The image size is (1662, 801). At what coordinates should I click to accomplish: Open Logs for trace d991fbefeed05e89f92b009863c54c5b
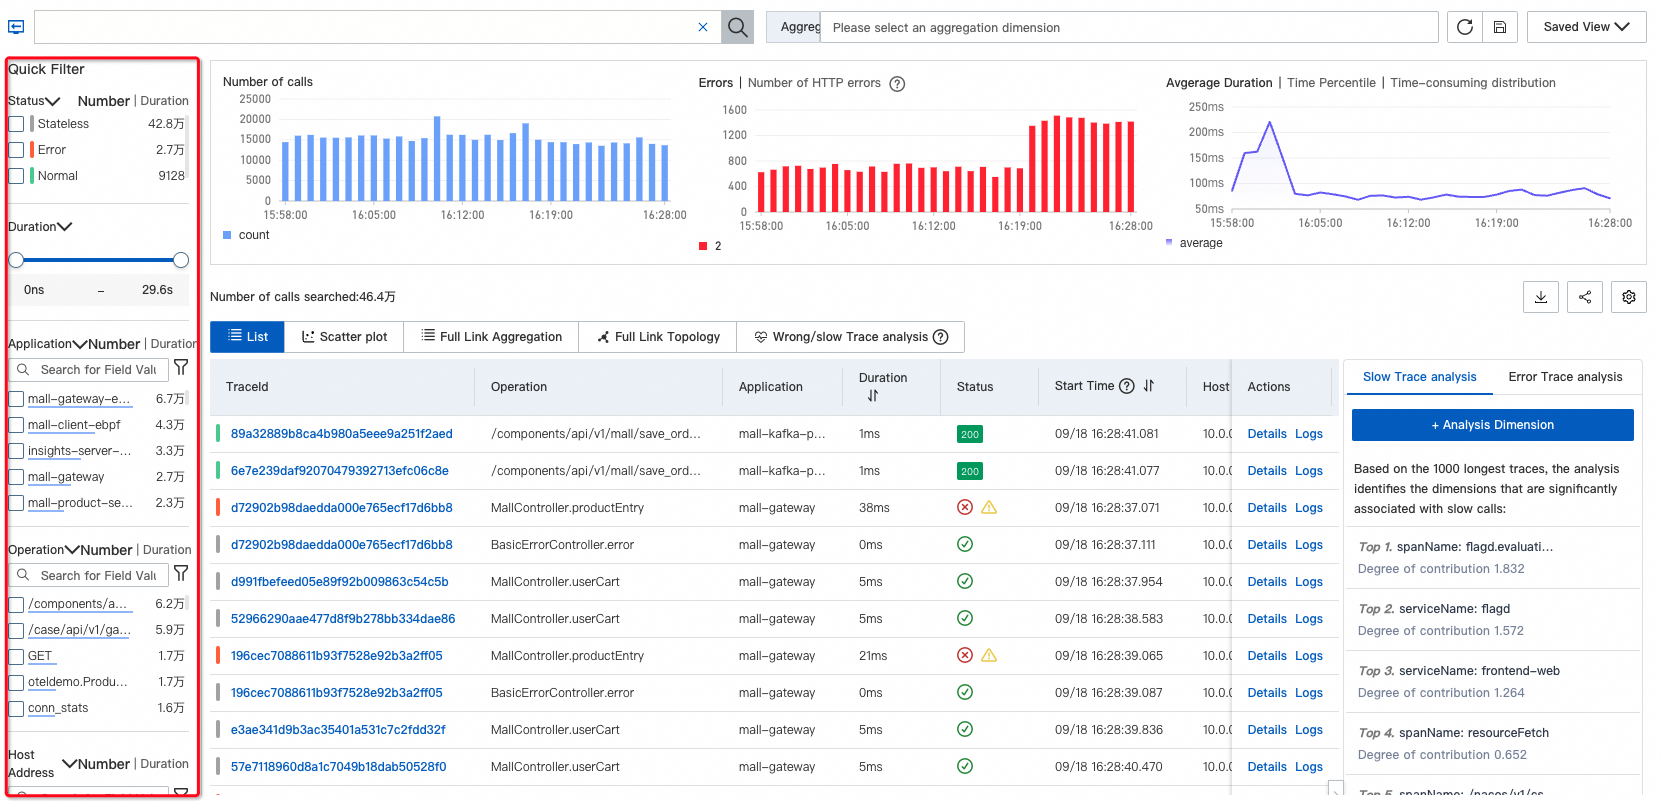(x=1309, y=582)
